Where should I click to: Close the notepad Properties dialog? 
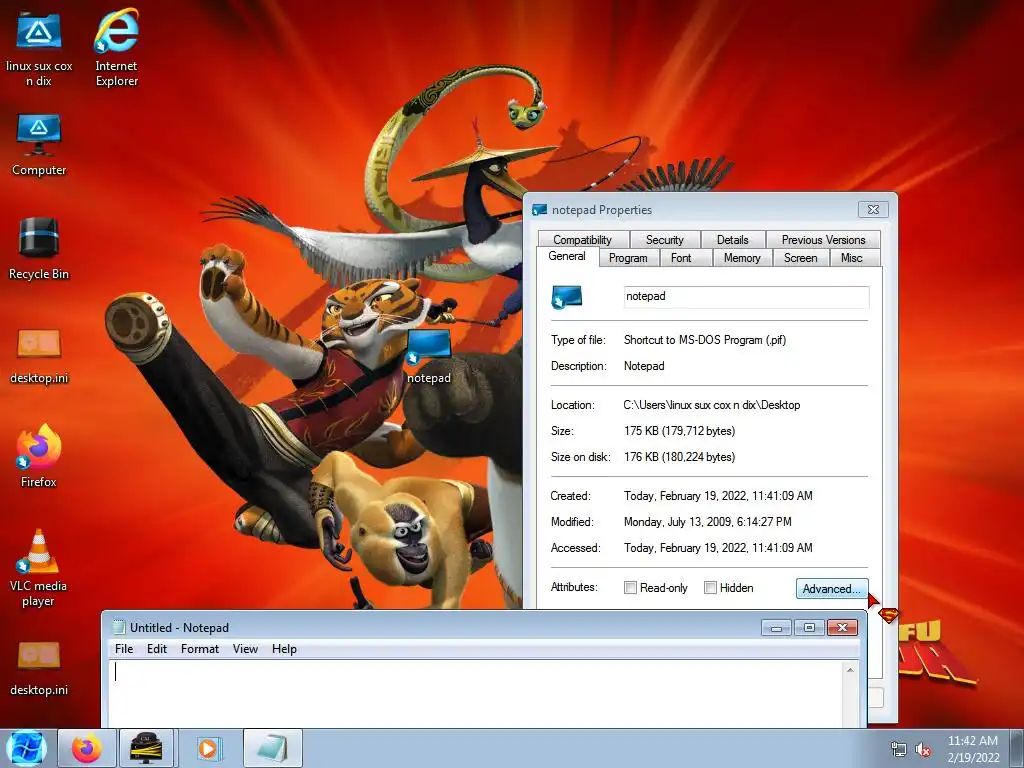click(x=873, y=210)
